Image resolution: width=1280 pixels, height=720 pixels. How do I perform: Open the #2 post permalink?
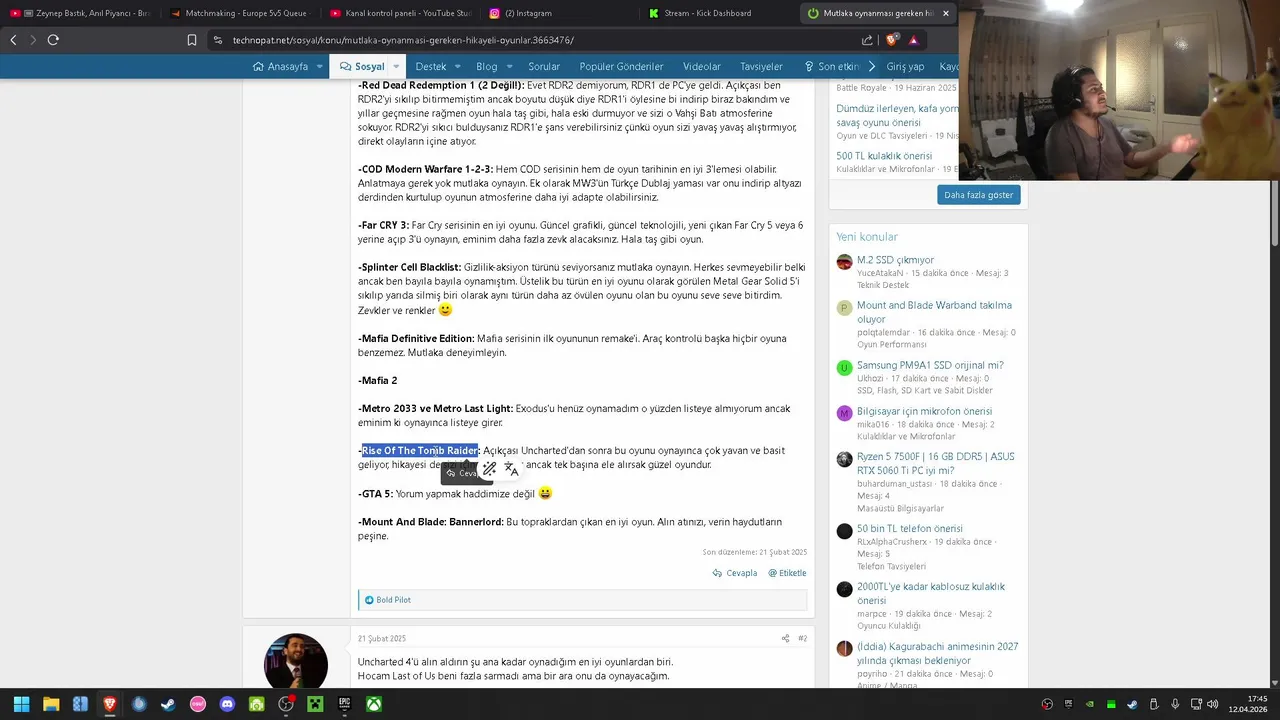click(802, 638)
